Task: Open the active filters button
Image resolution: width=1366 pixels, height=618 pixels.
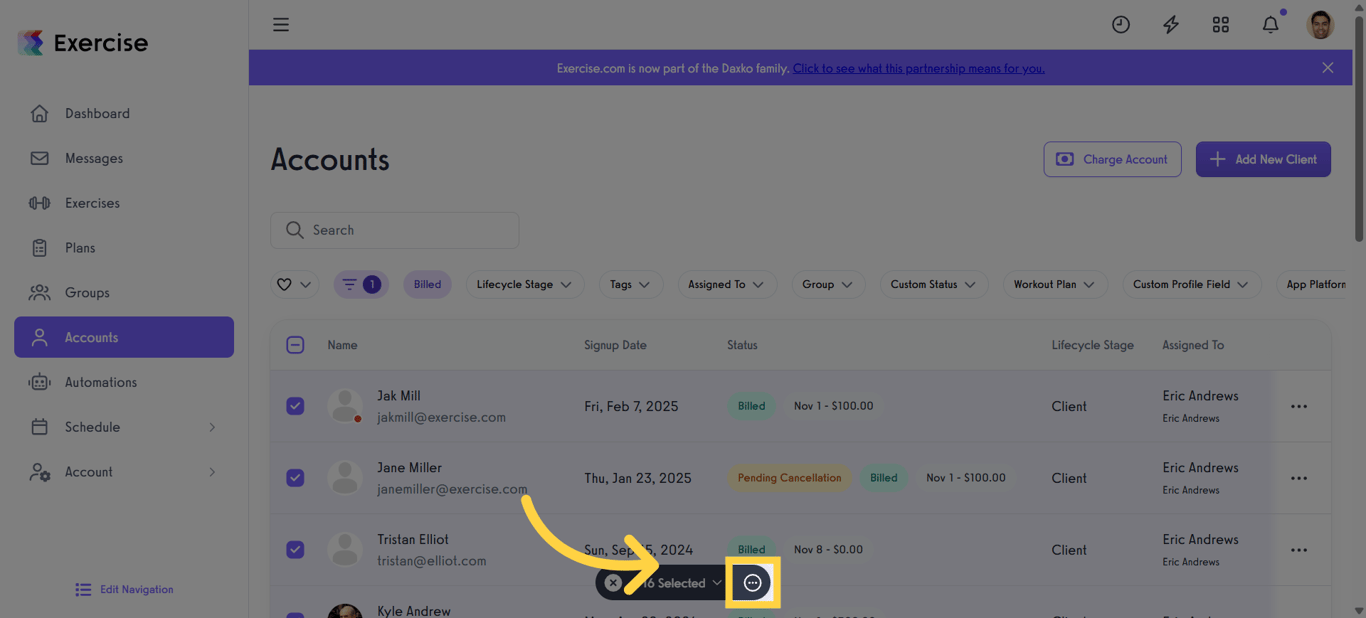Action: (x=361, y=285)
